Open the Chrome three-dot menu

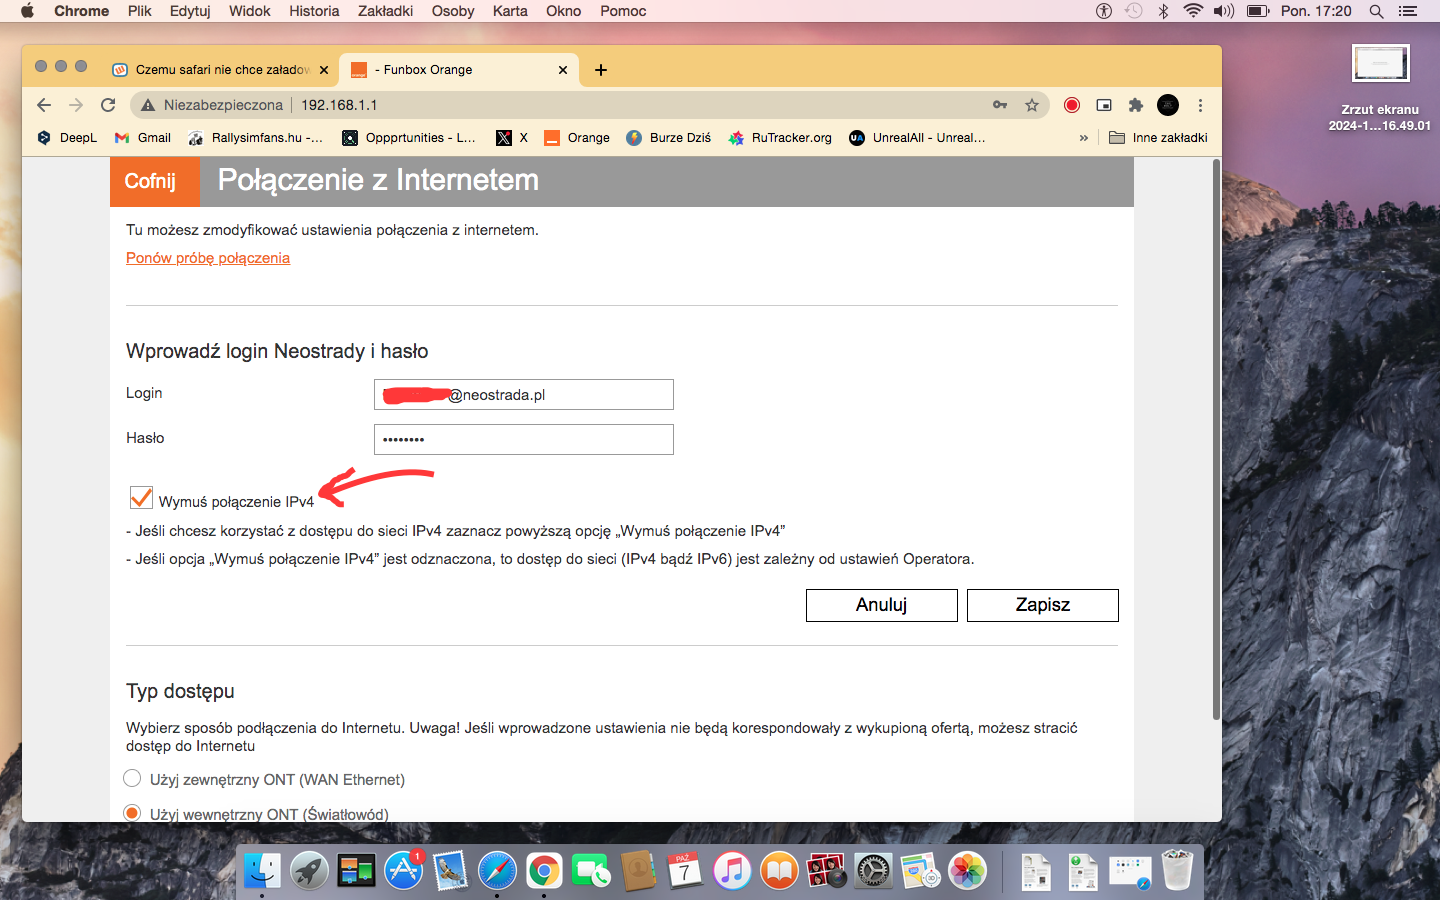click(1200, 105)
